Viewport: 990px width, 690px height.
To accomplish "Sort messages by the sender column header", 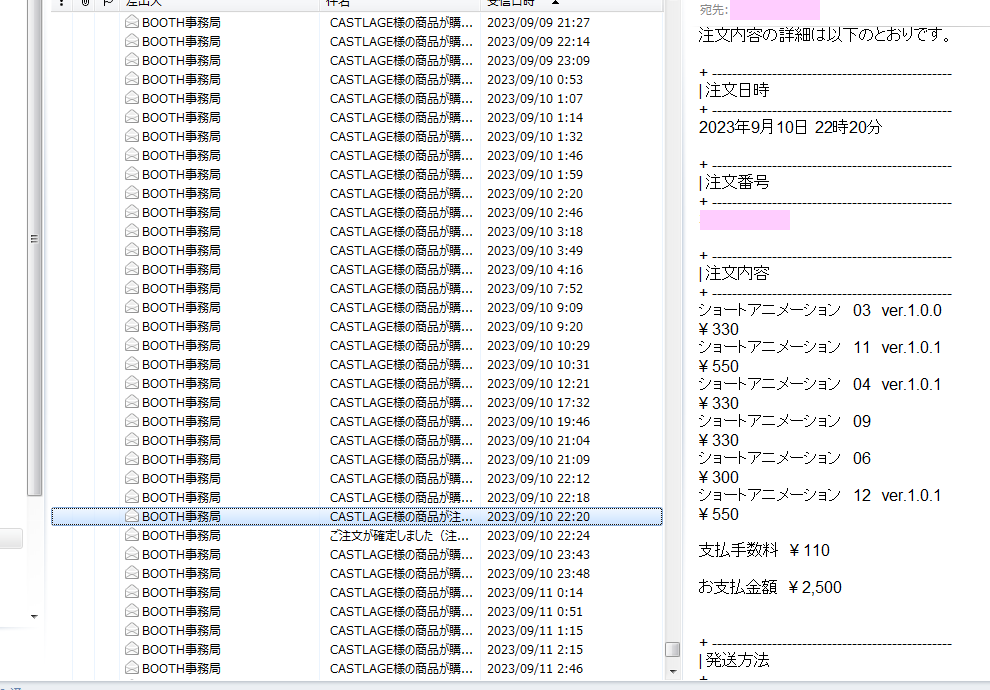I will click(x=220, y=4).
